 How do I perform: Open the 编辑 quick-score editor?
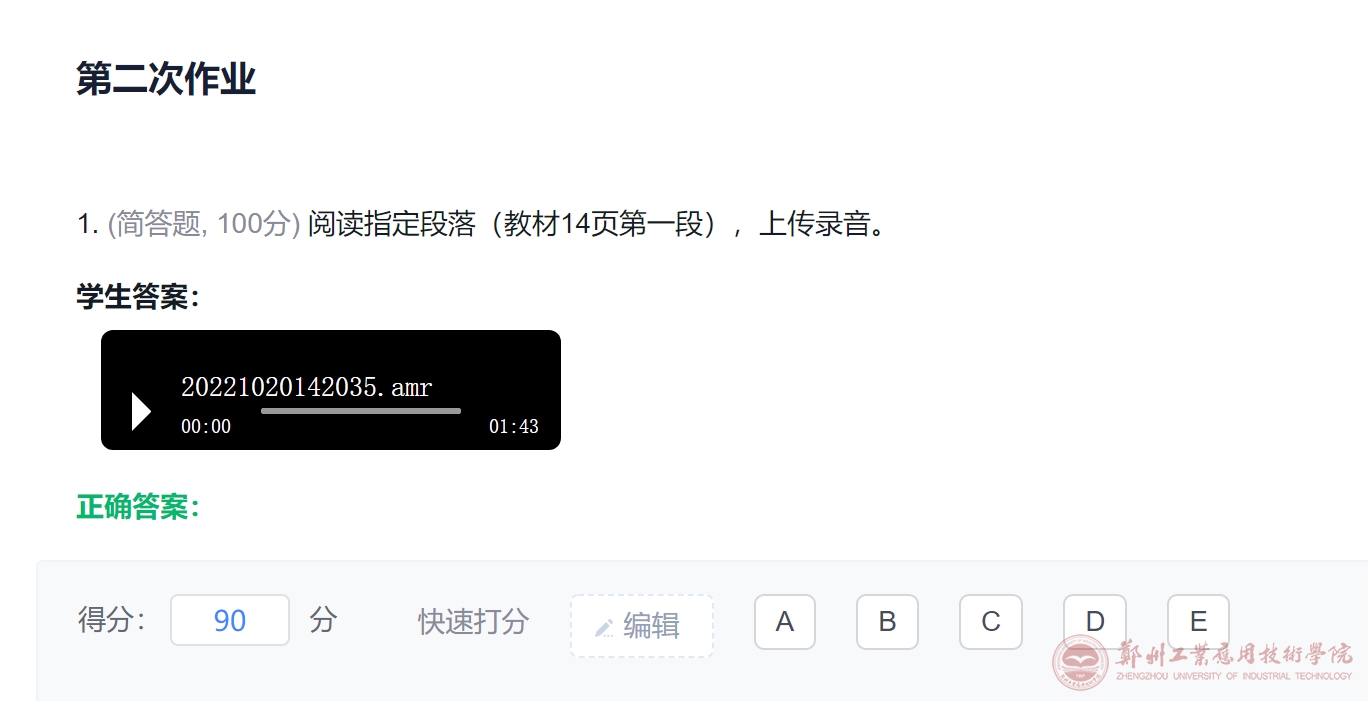click(x=642, y=626)
